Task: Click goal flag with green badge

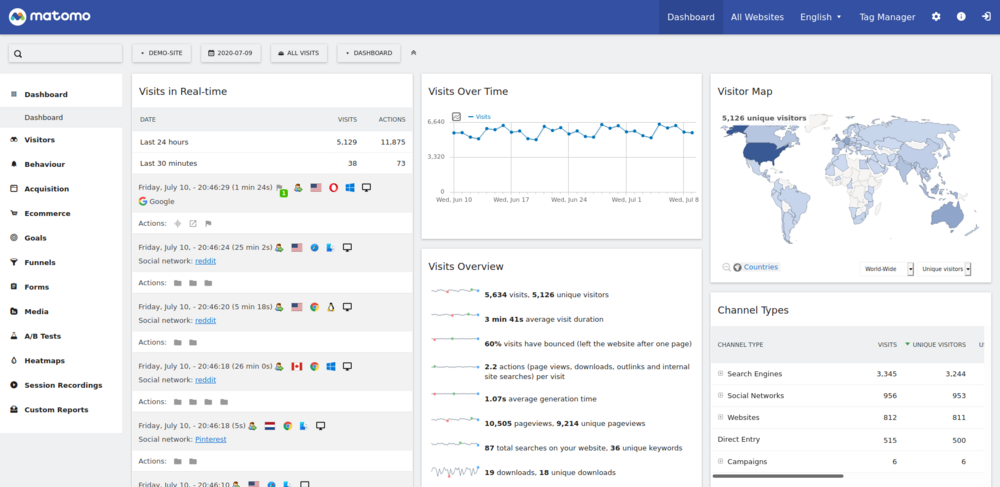Action: pos(281,190)
